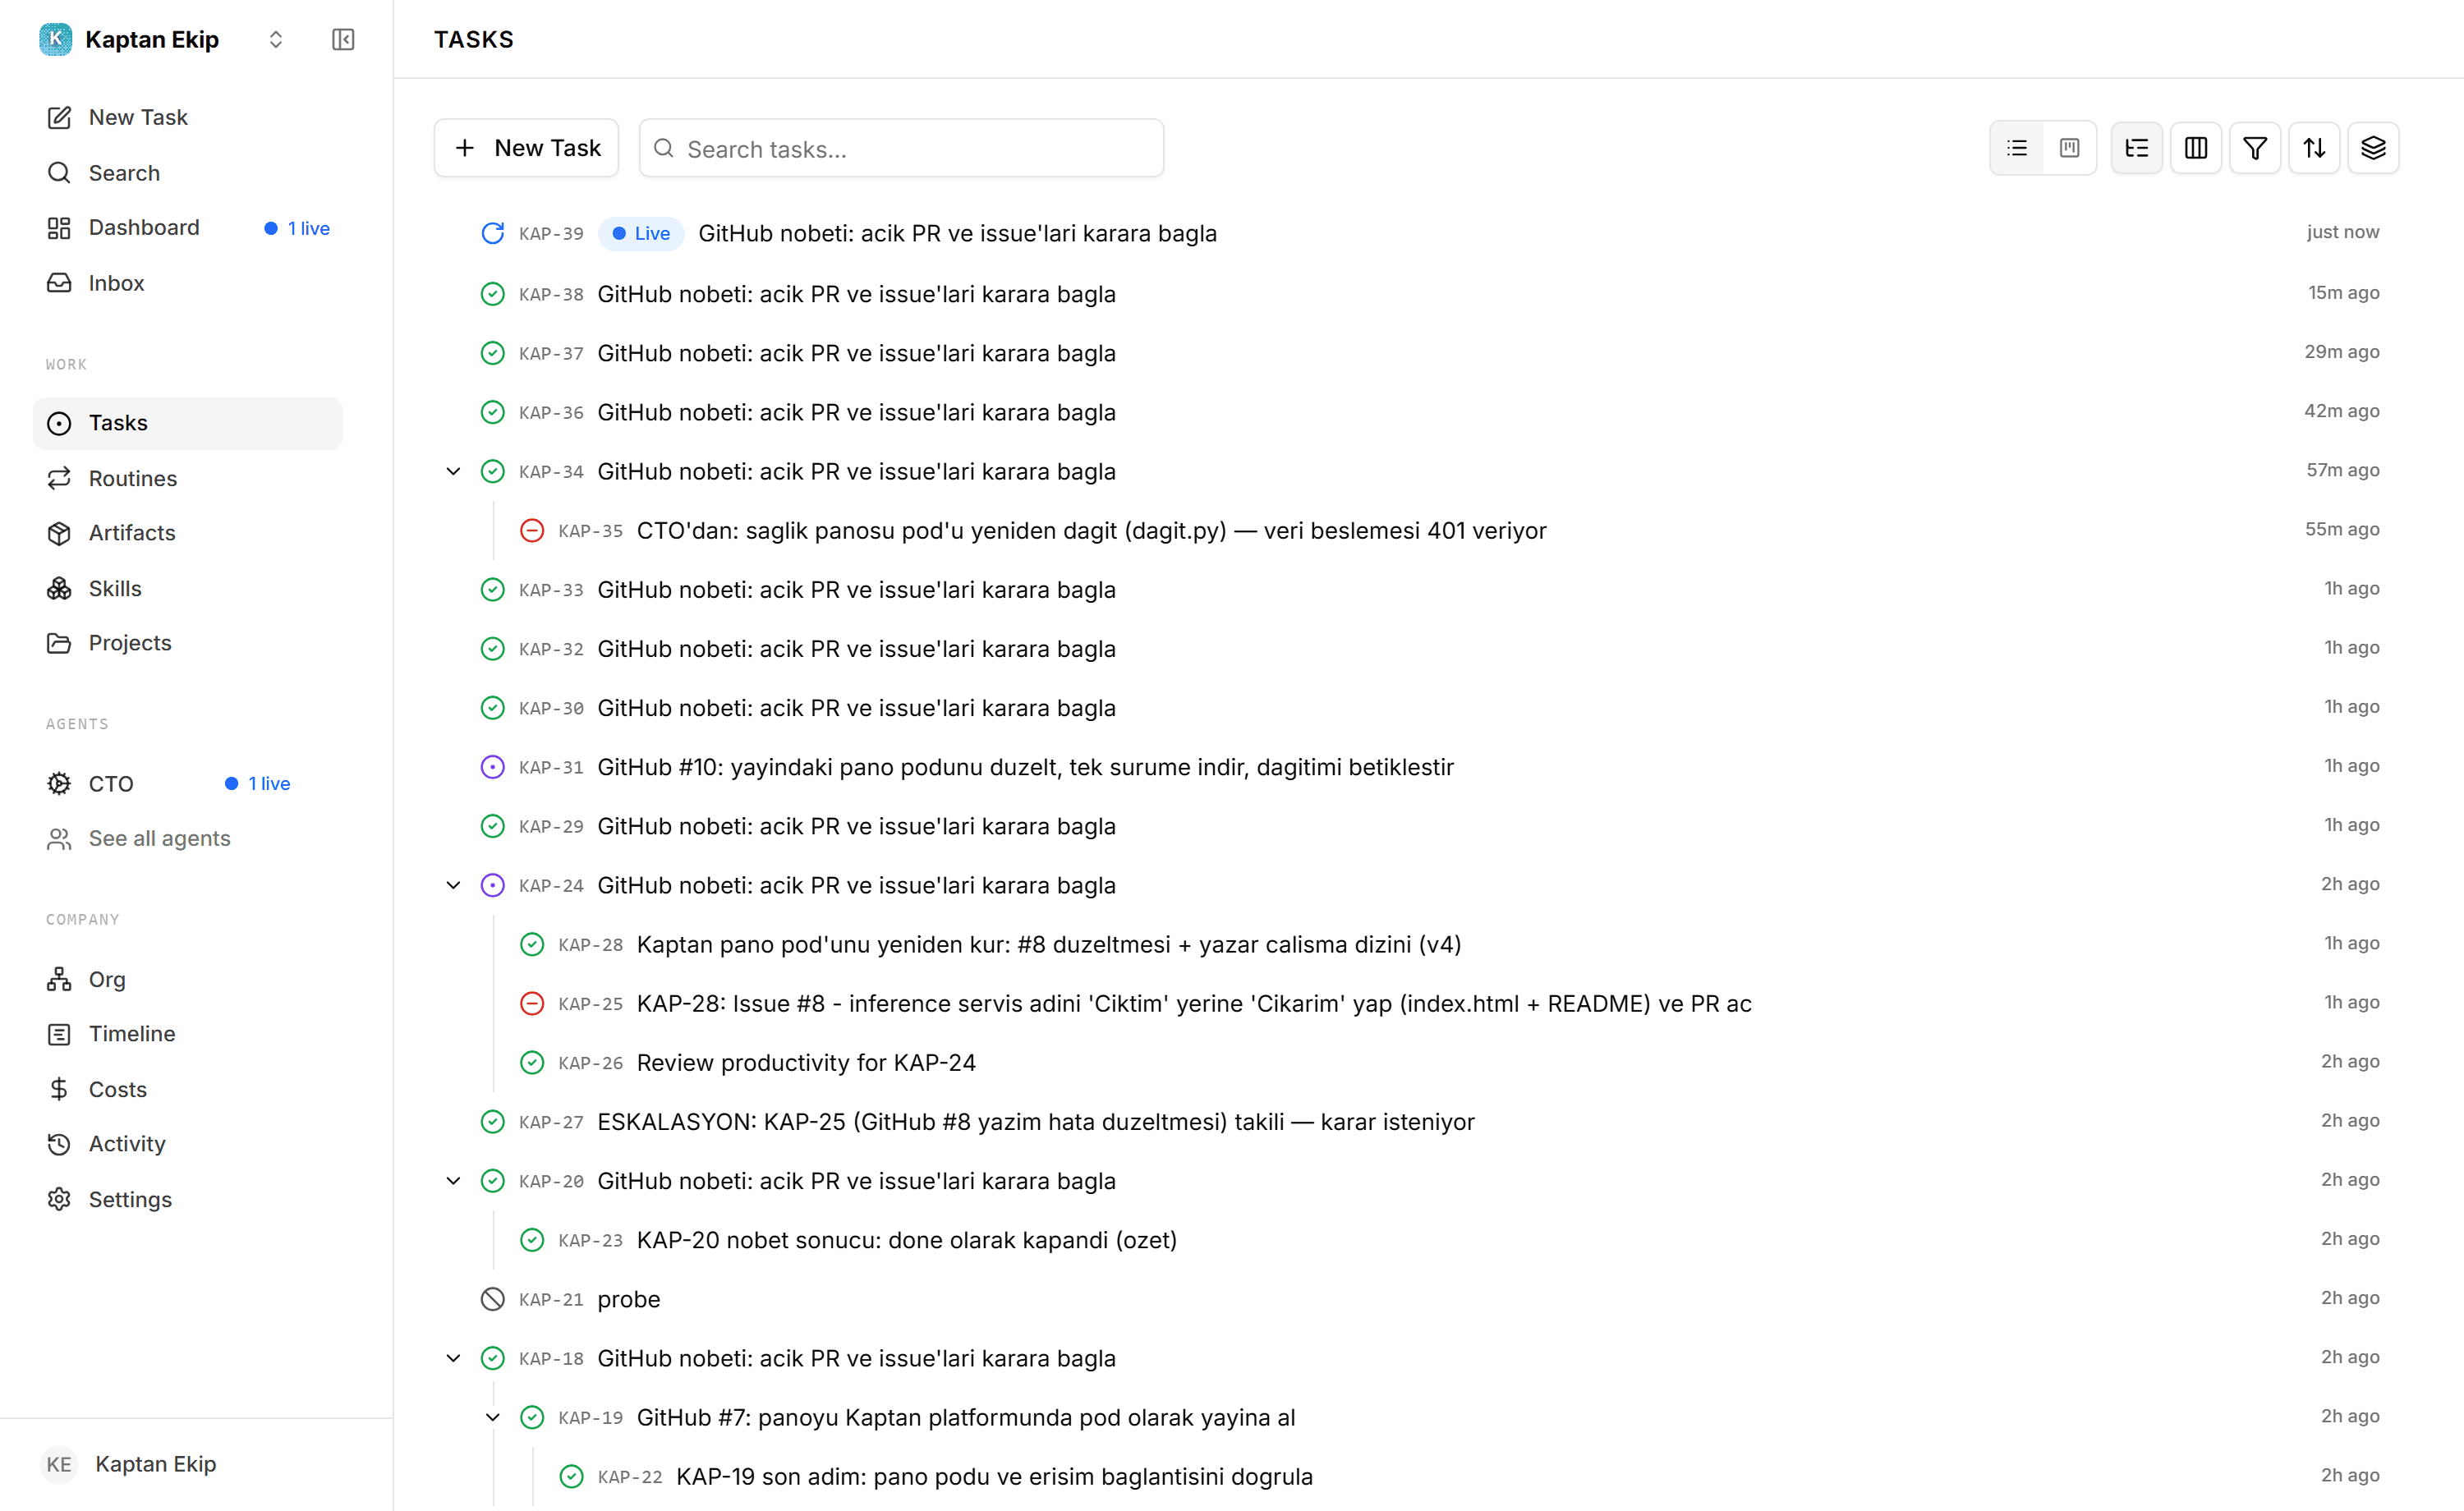Viewport: 2464px width, 1511px height.
Task: Open the Activity page
Action: coord(188,1144)
